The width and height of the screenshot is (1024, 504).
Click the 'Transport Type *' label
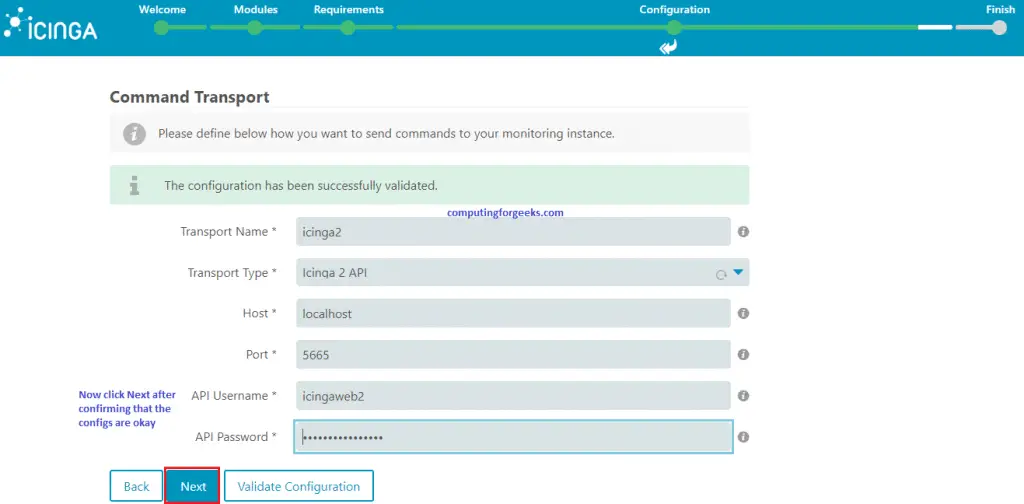(232, 273)
